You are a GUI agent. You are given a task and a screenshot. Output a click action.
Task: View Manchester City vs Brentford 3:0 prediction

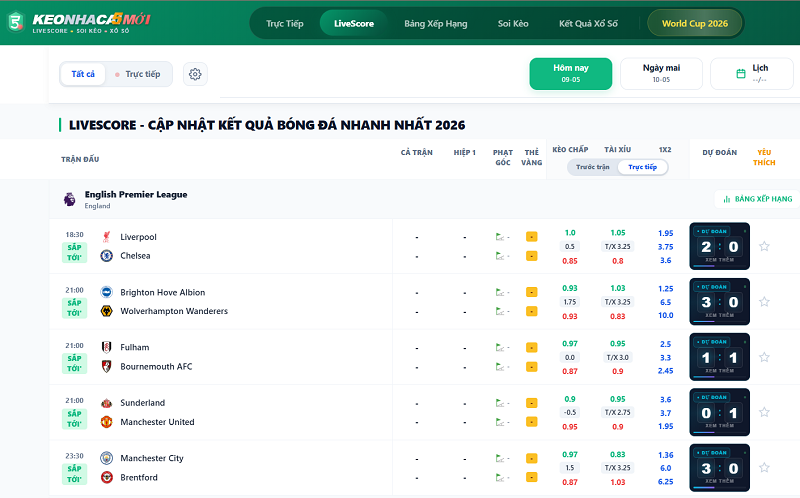click(x=719, y=467)
